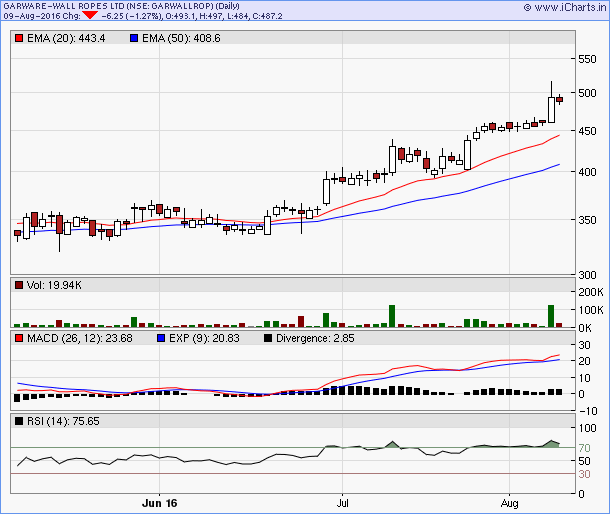Click the 500 price axis label
The width and height of the screenshot is (610, 514).
(x=587, y=93)
